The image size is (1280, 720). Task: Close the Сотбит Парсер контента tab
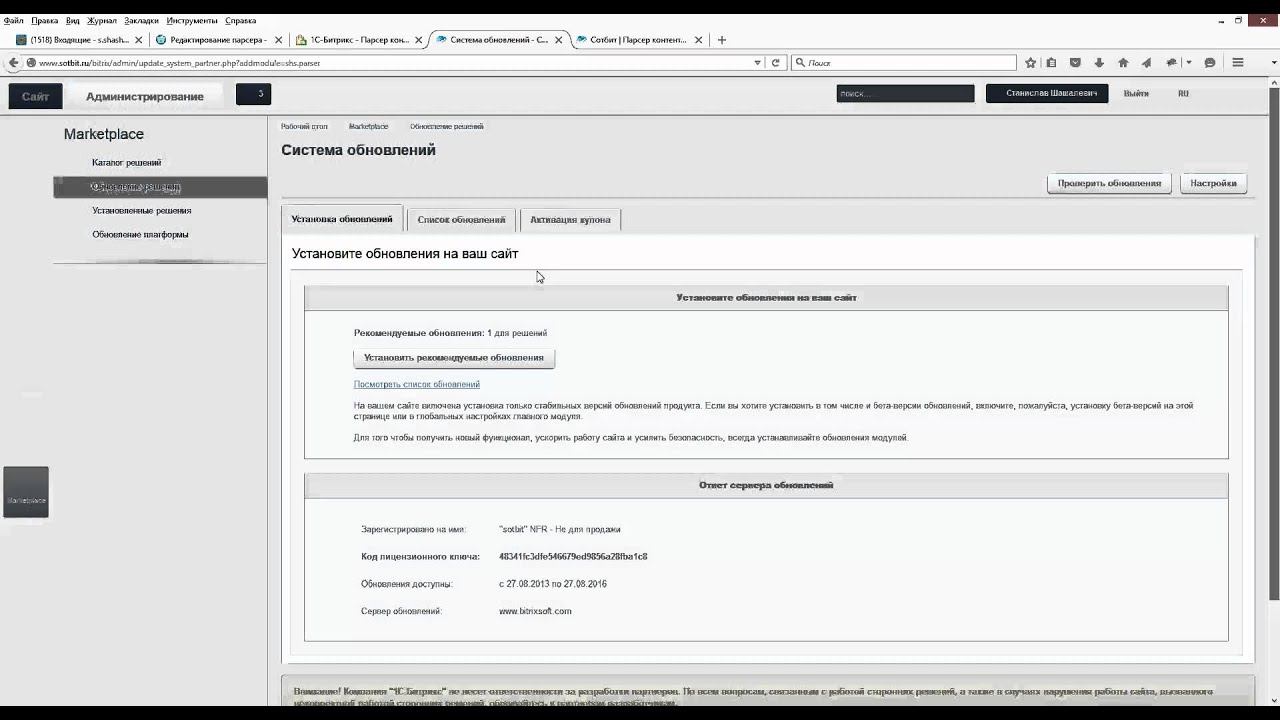click(698, 40)
